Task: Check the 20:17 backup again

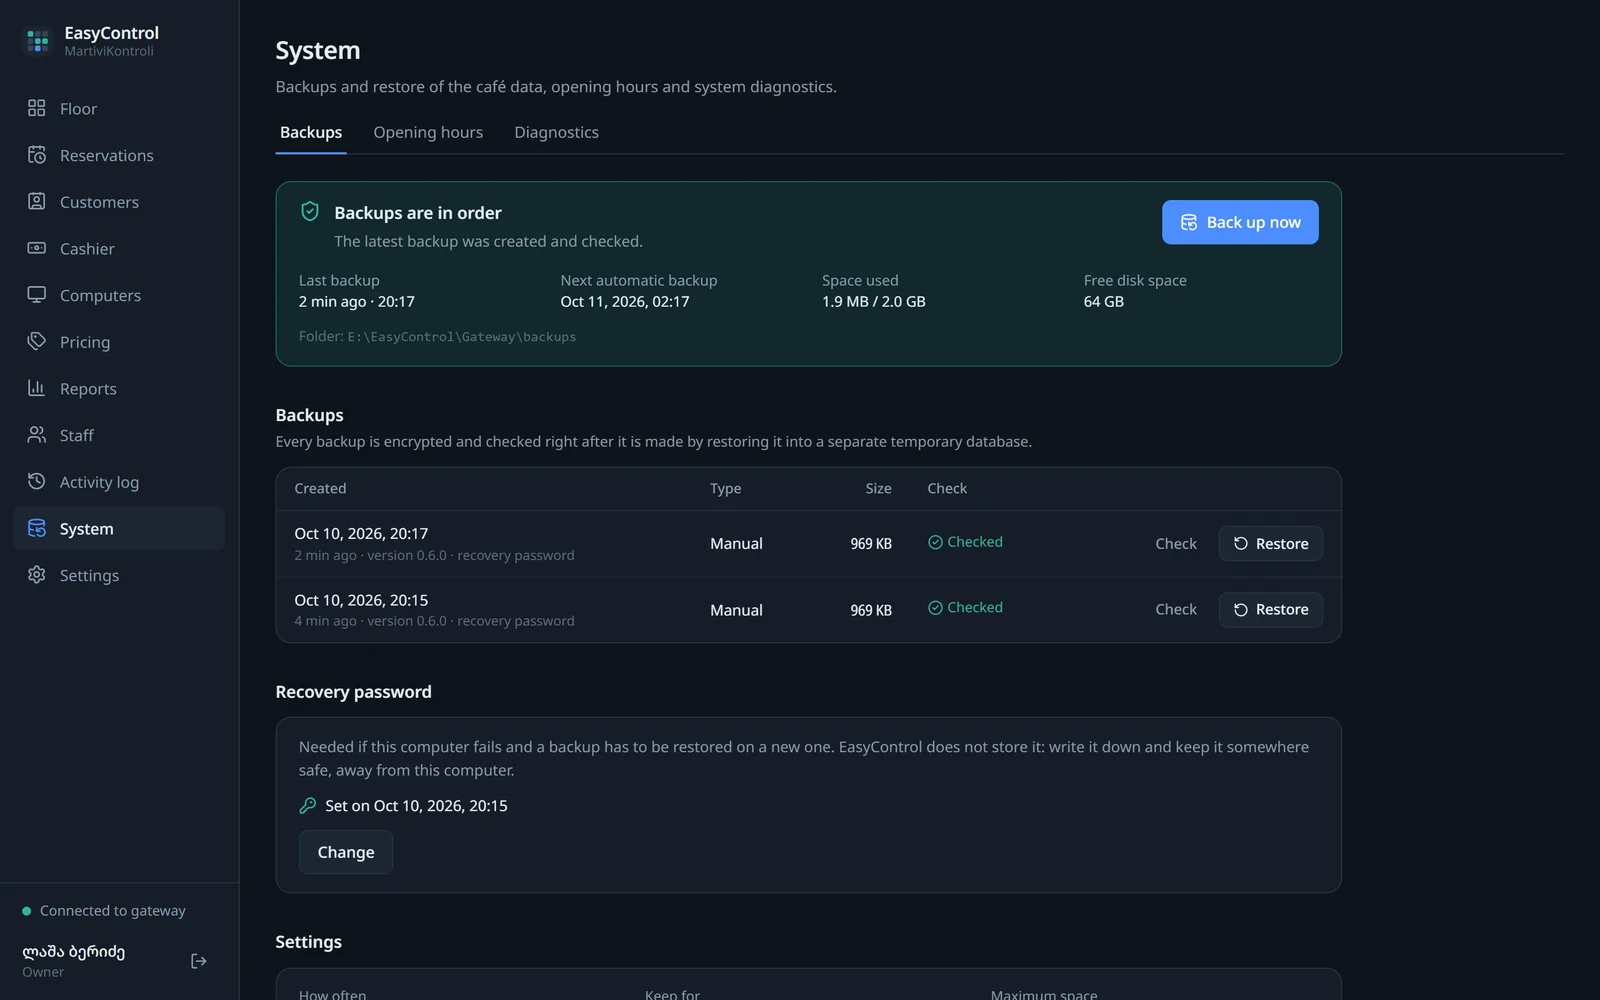Action: pyautogui.click(x=1176, y=544)
